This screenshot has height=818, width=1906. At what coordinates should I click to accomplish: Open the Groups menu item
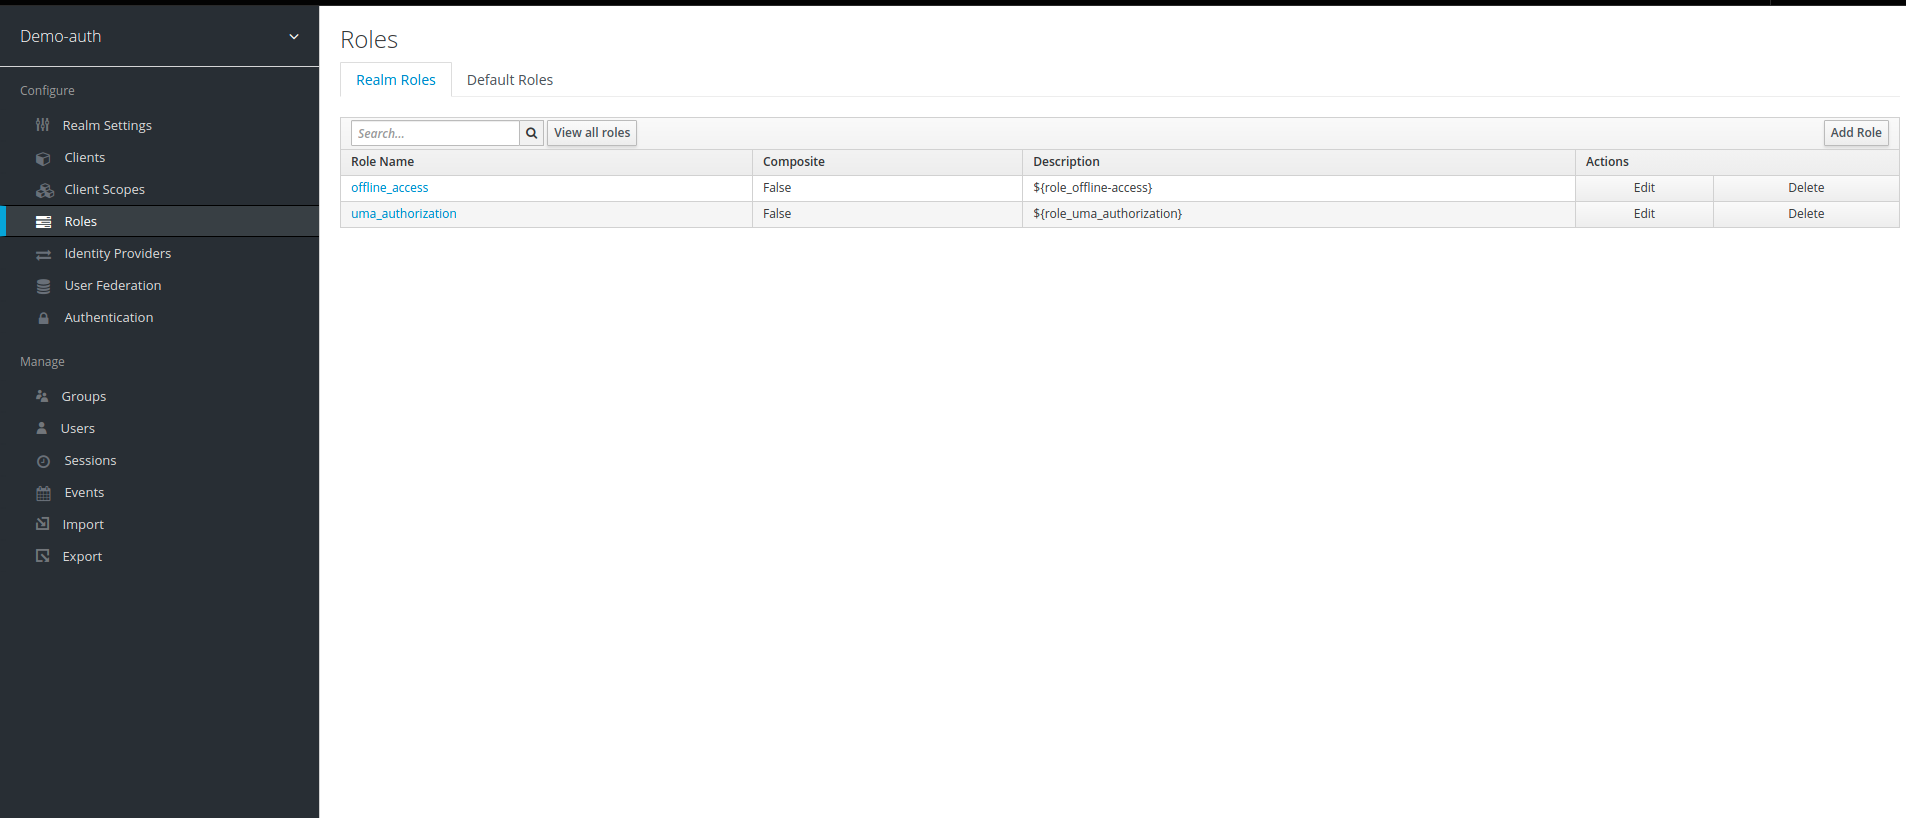coord(83,396)
